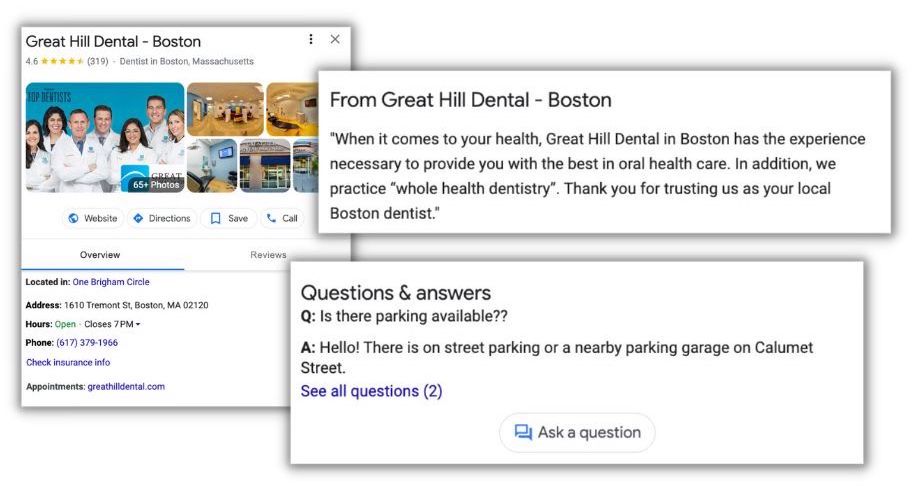Click the green Open hours status

tap(65, 324)
